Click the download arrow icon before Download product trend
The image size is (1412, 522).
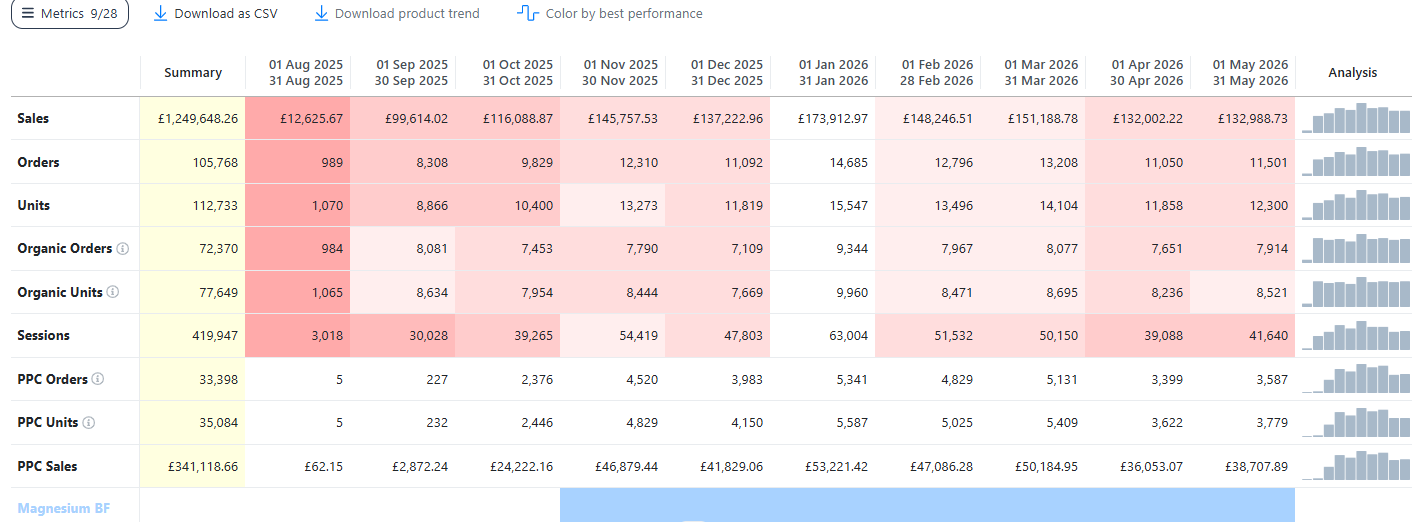[321, 14]
